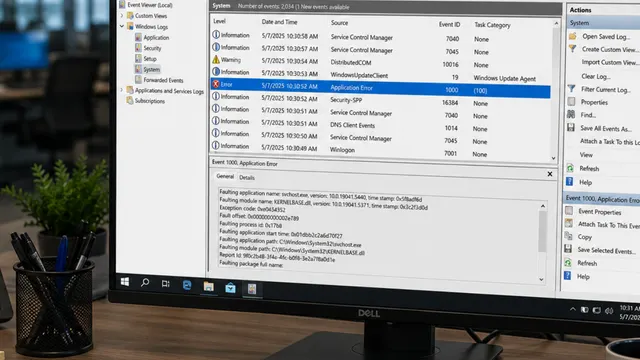The width and height of the screenshot is (640, 360).
Task: Select the DNS Client Events row
Action: coord(380,125)
